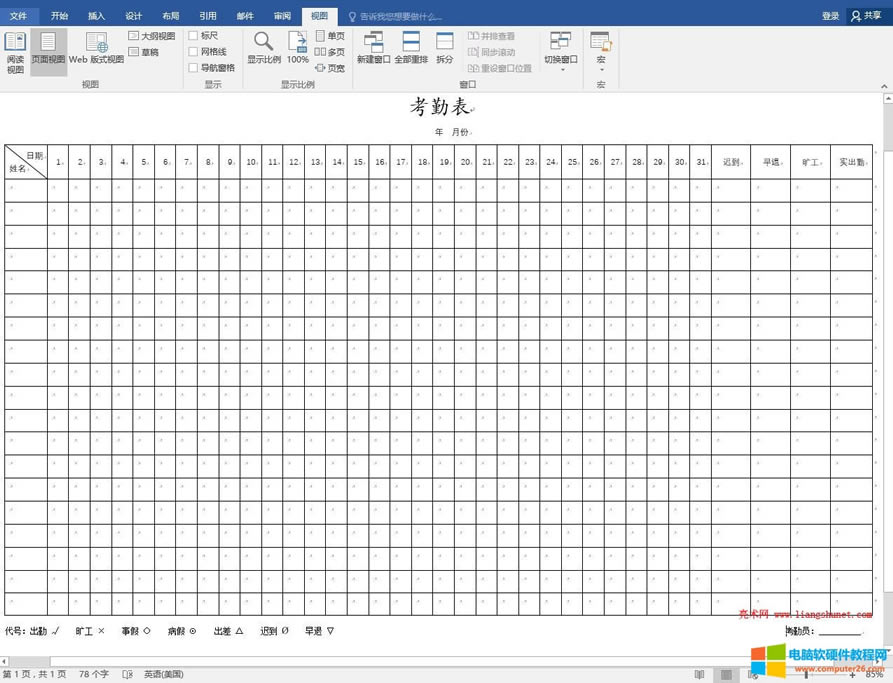Collapse the ribbon with the chevron
The height and width of the screenshot is (683, 893).
pos(886,85)
